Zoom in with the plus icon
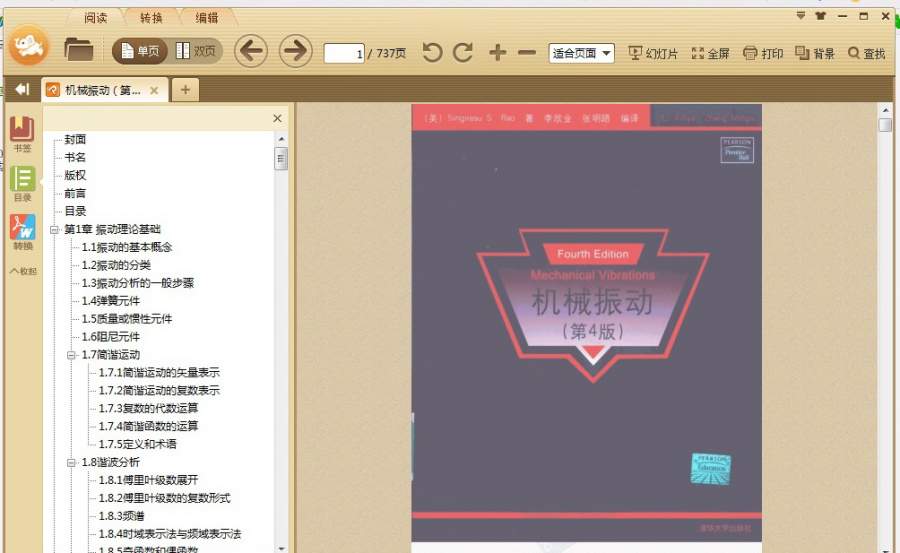 (497, 53)
